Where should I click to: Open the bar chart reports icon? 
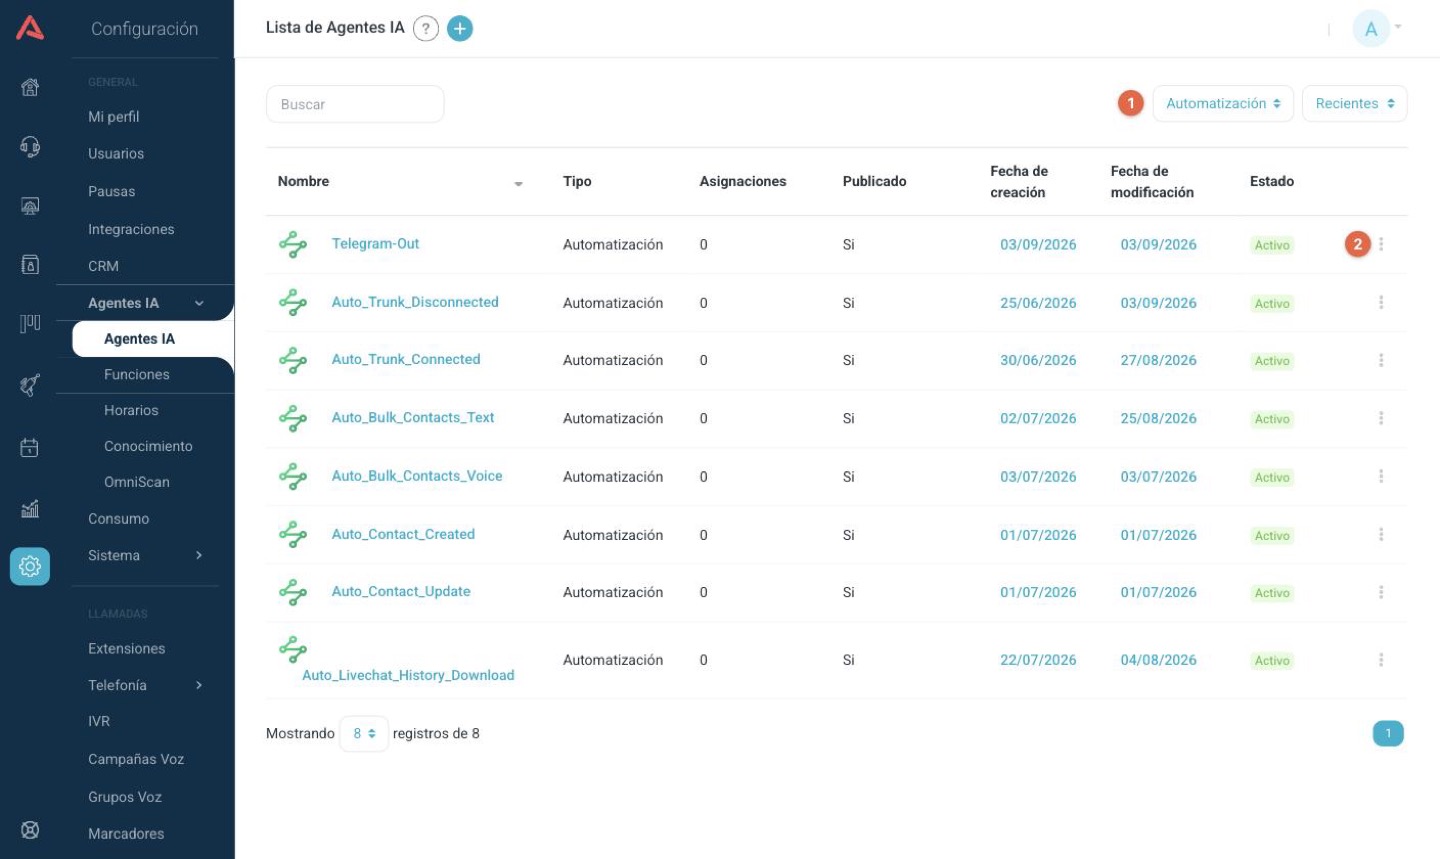[30, 509]
